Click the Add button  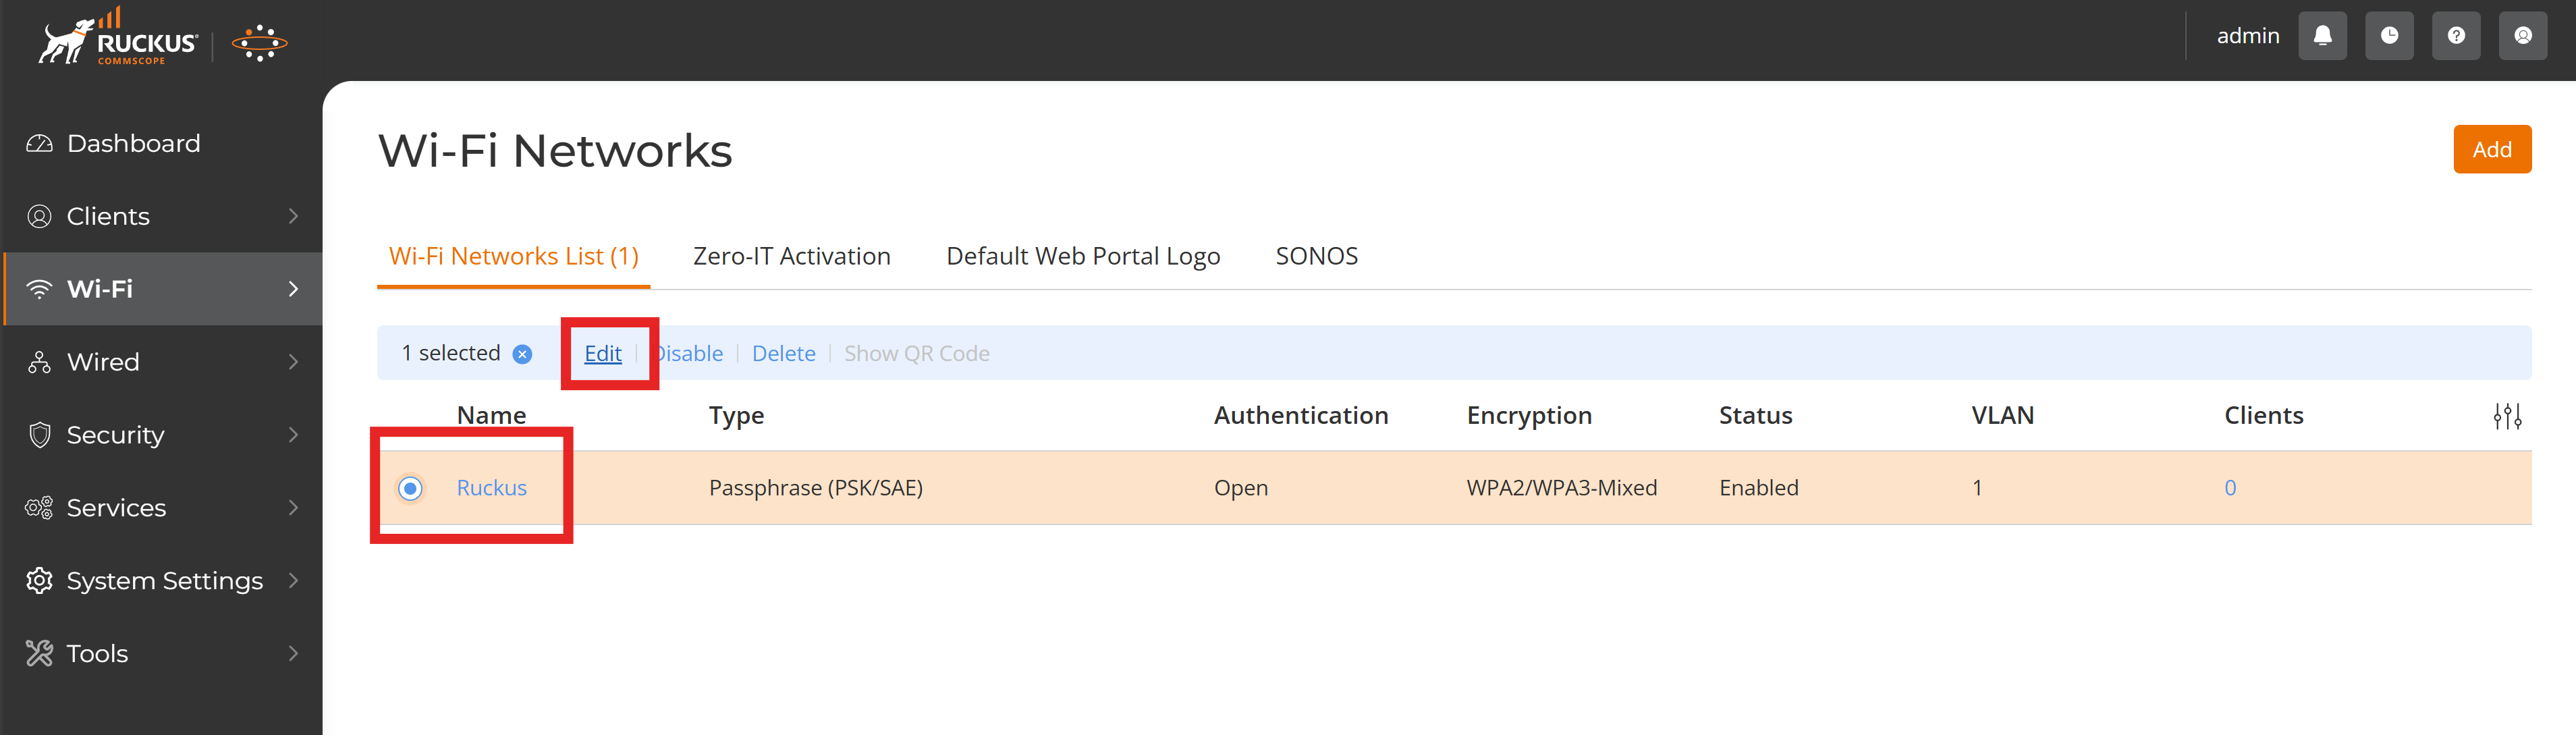[x=2492, y=149]
